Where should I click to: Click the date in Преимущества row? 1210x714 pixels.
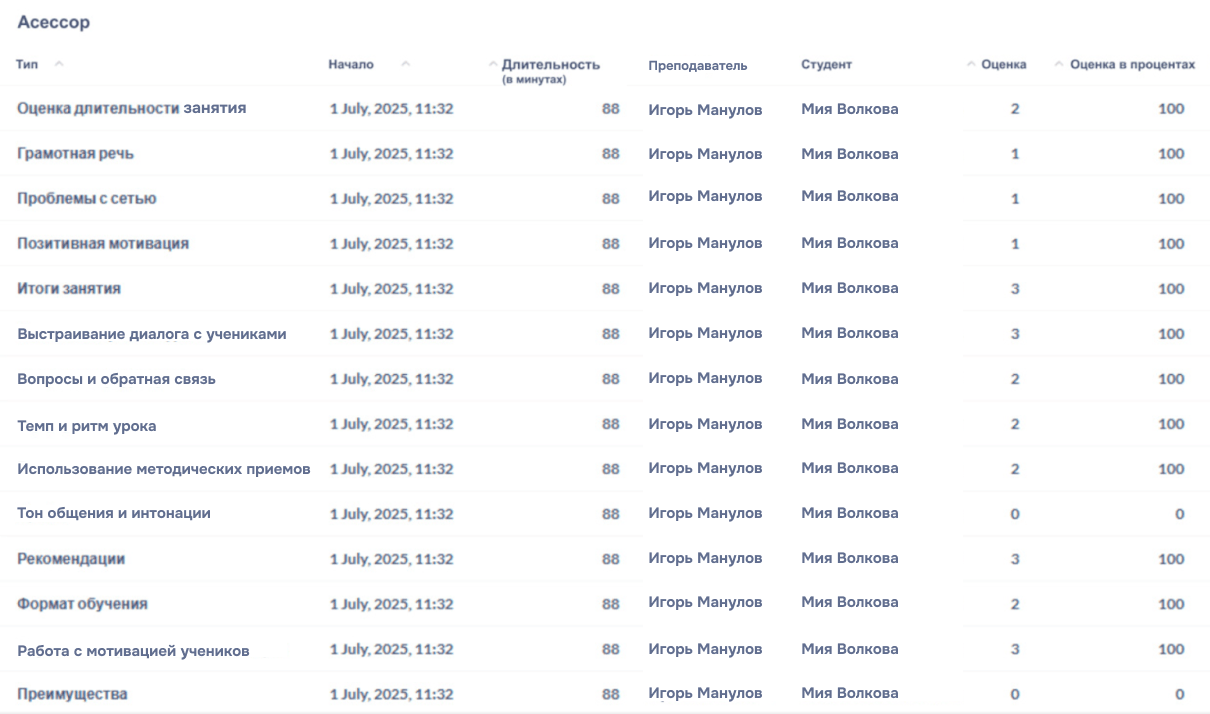pyautogui.click(x=391, y=694)
